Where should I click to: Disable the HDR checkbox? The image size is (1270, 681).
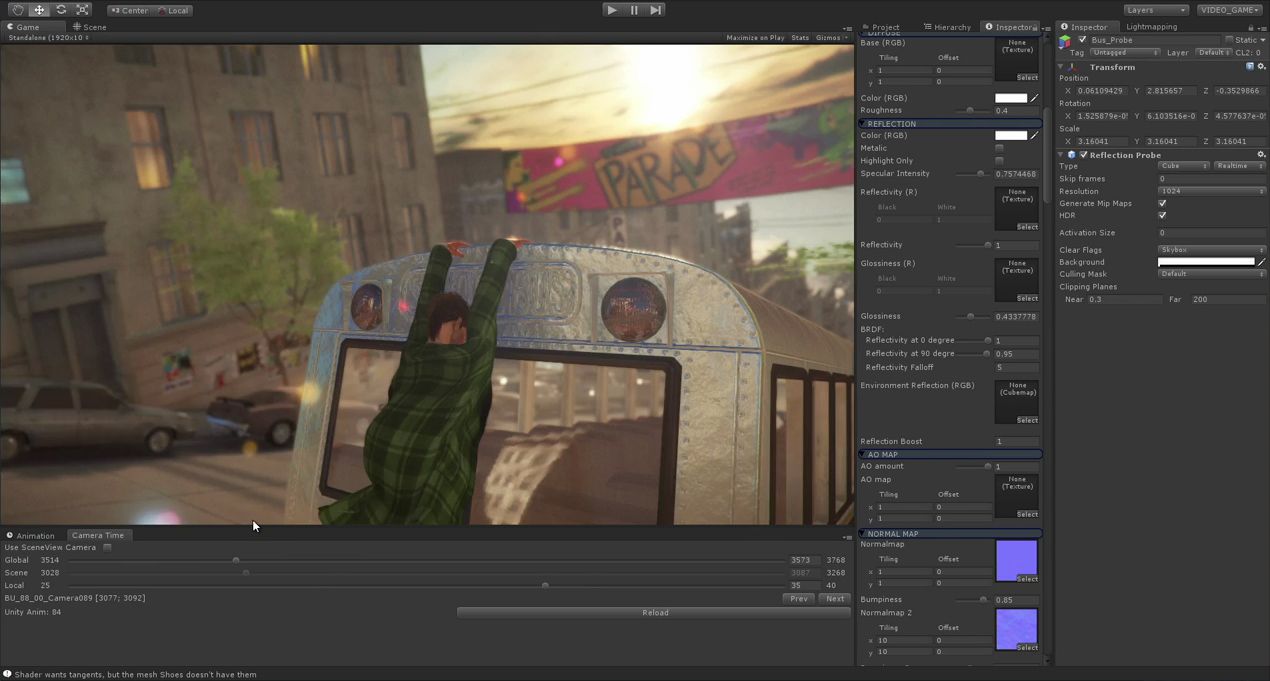click(1162, 215)
